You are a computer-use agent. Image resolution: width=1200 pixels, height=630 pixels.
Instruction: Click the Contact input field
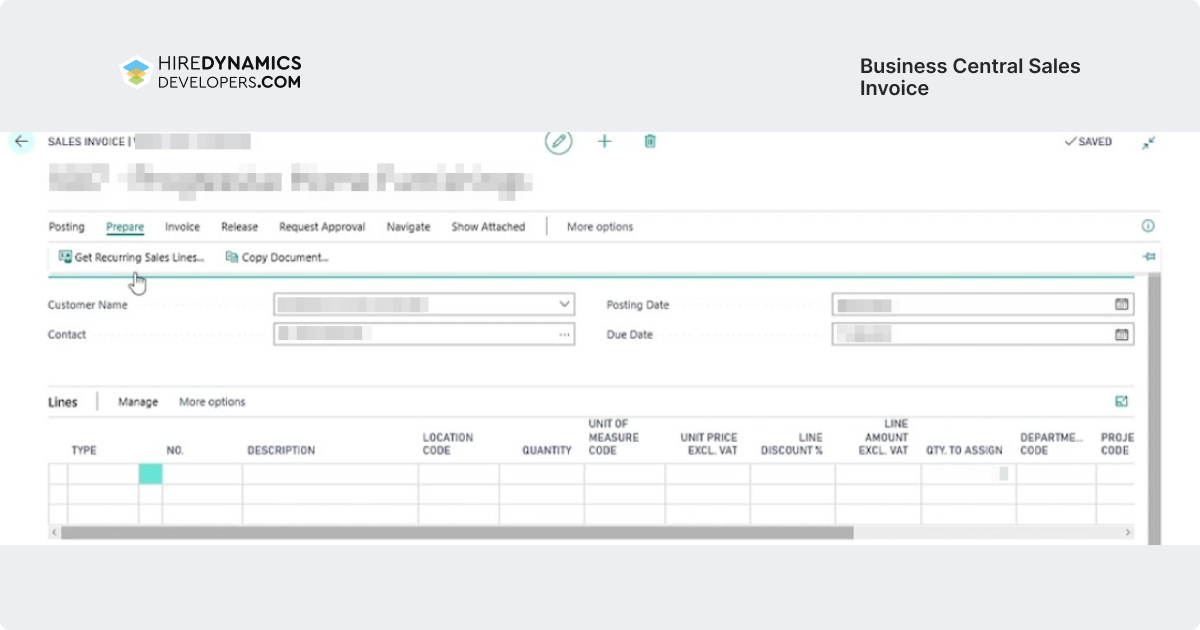[x=424, y=334]
